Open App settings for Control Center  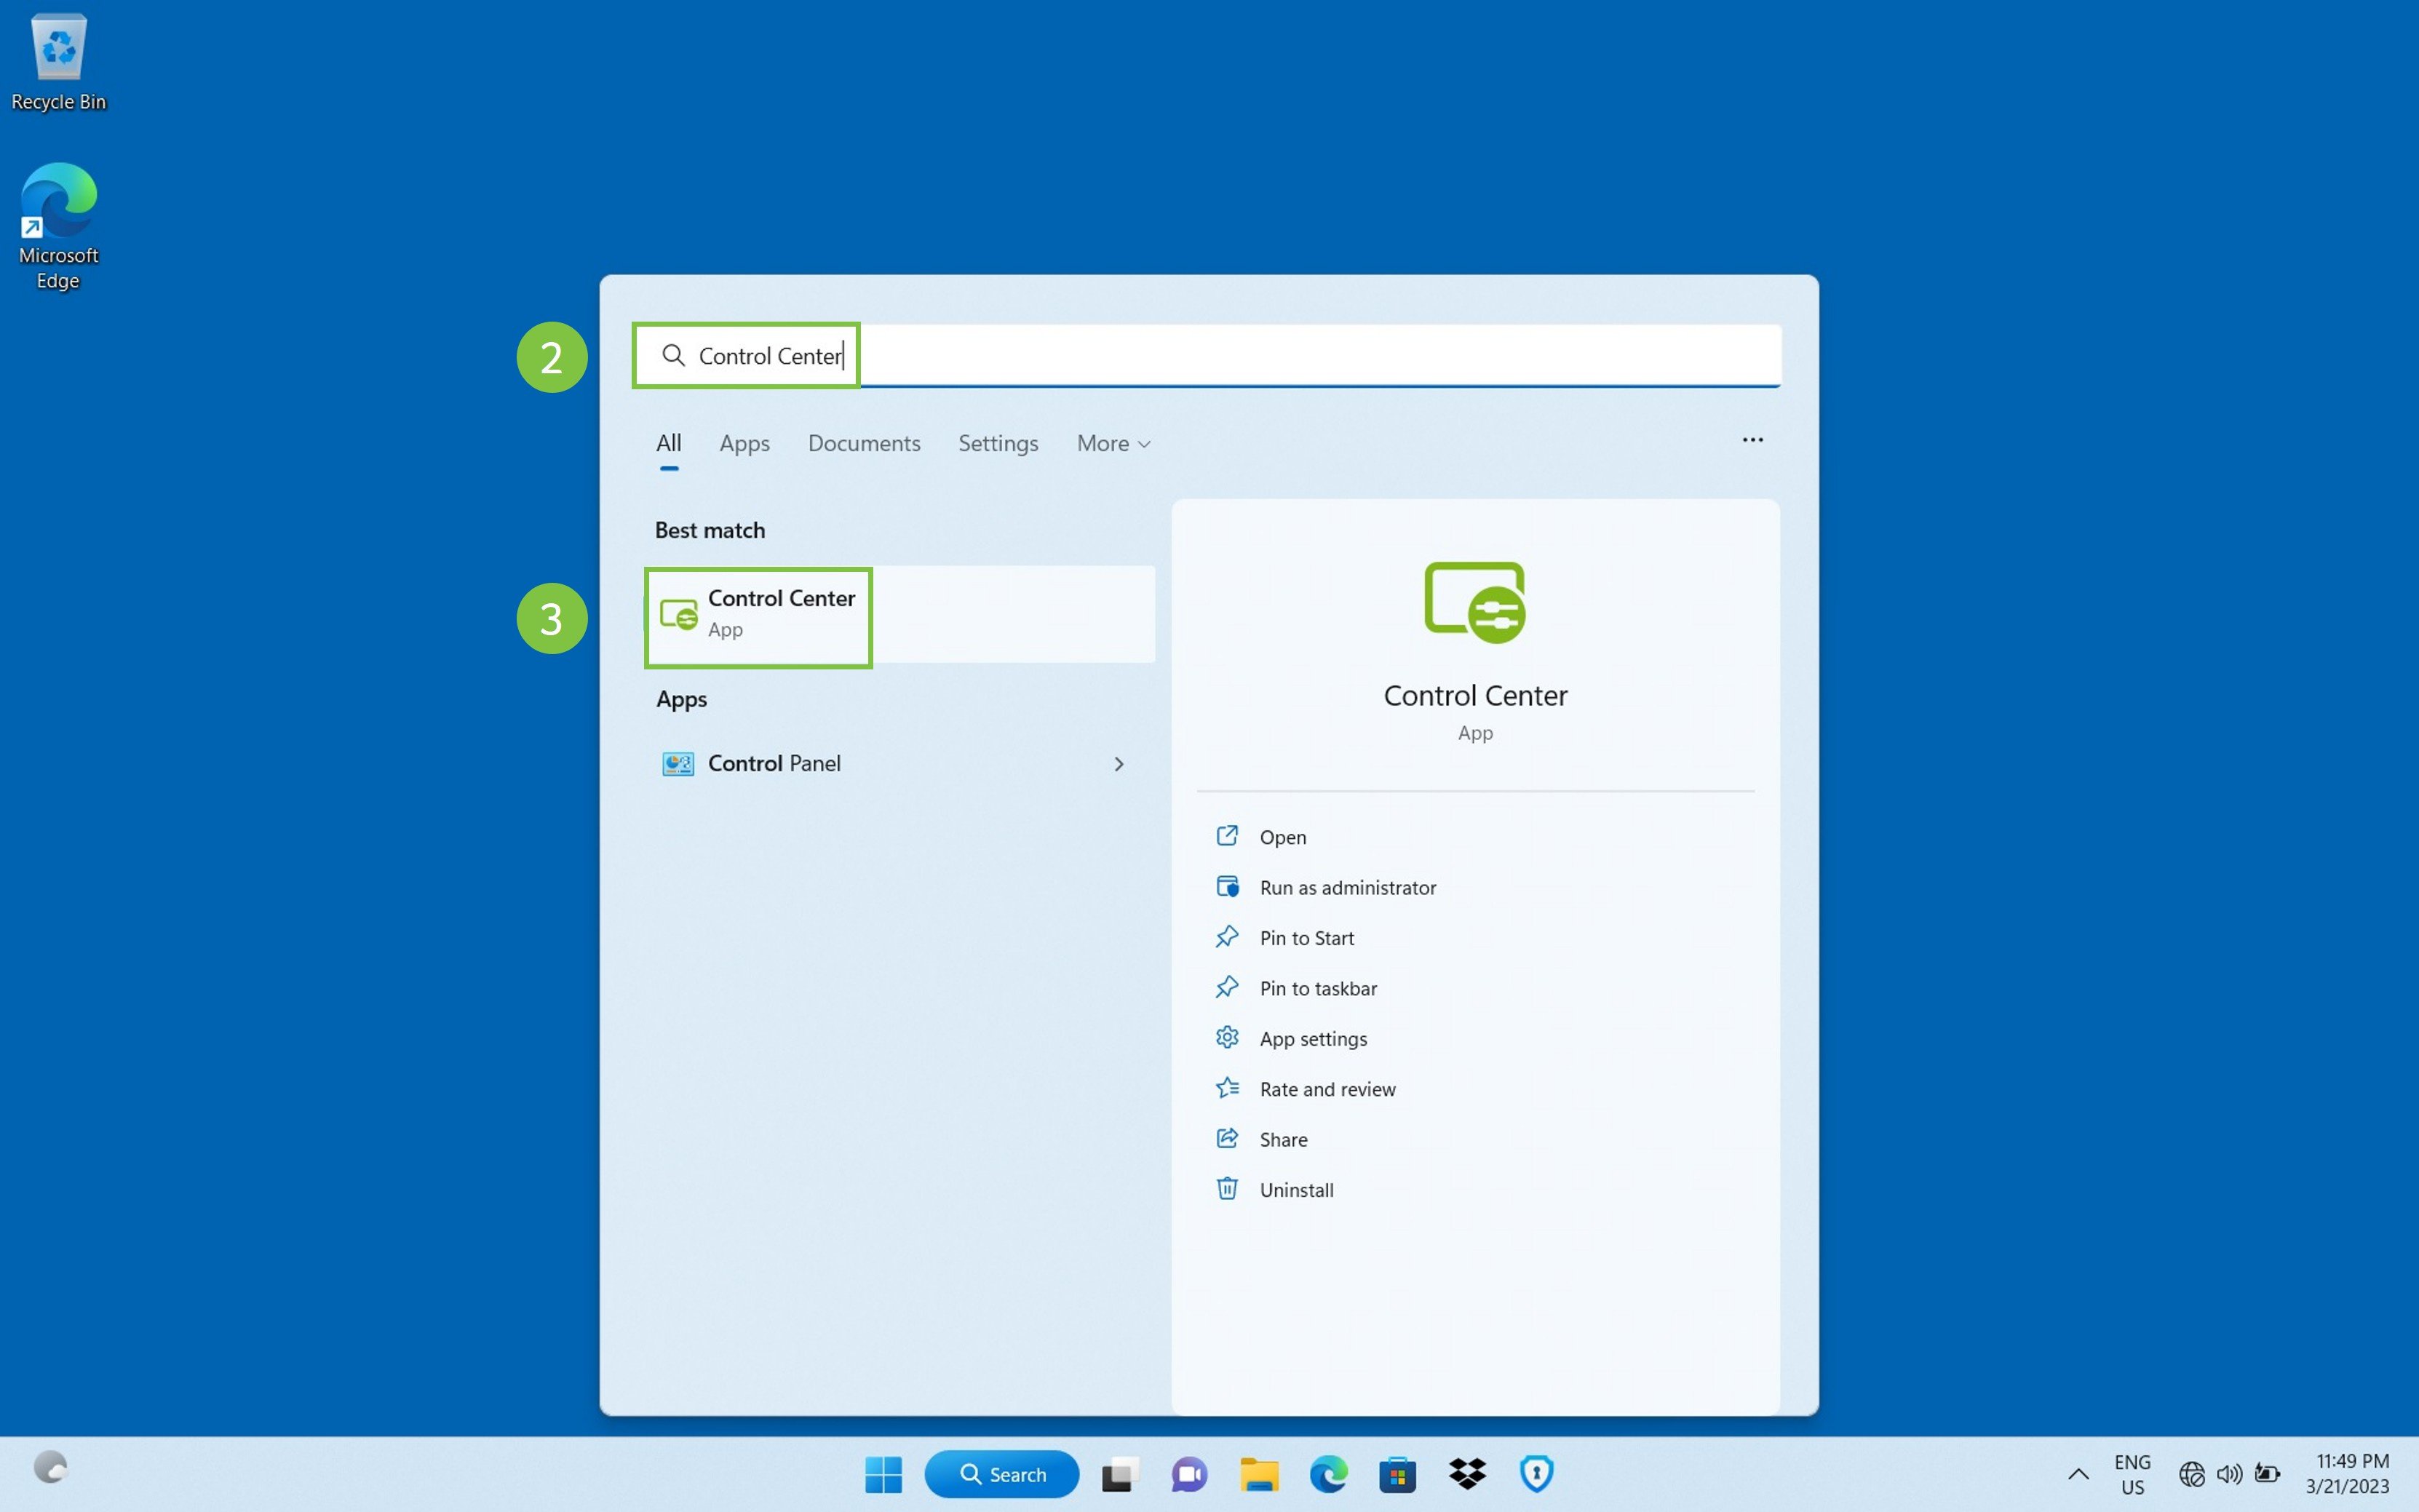click(x=1312, y=1038)
